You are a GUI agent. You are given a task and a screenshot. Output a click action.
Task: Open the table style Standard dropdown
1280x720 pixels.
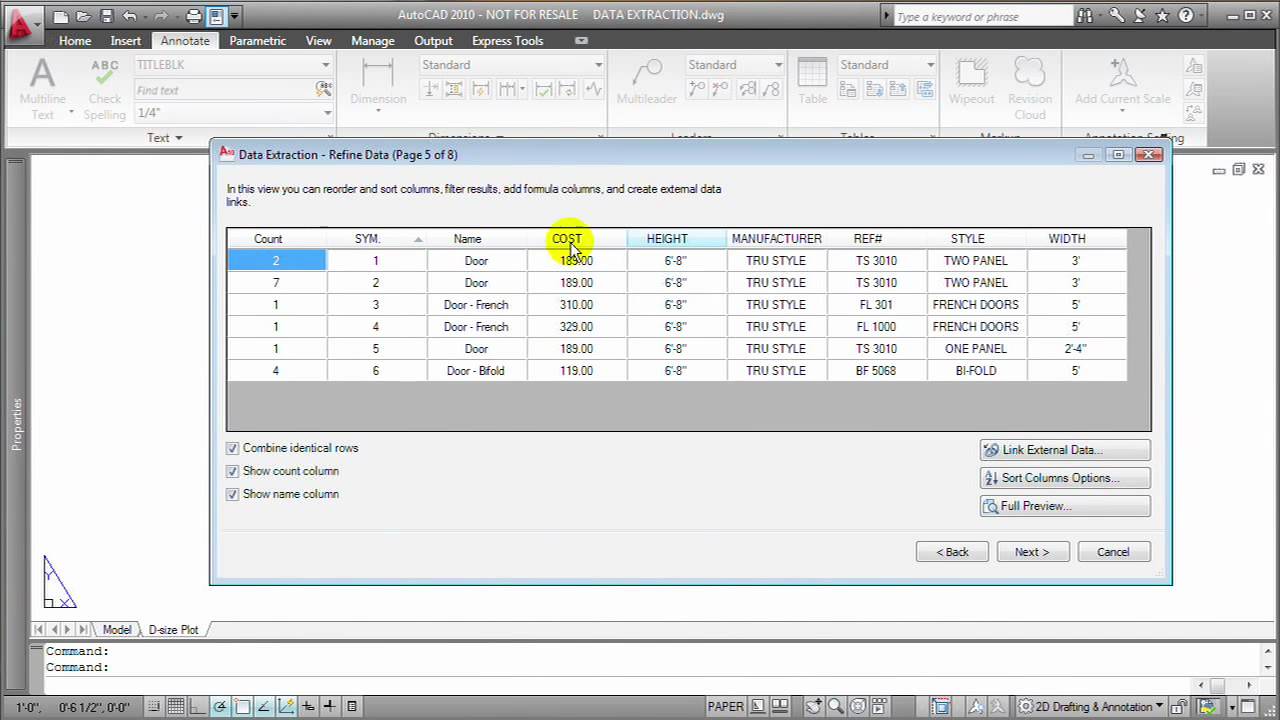pyautogui.click(x=930, y=65)
